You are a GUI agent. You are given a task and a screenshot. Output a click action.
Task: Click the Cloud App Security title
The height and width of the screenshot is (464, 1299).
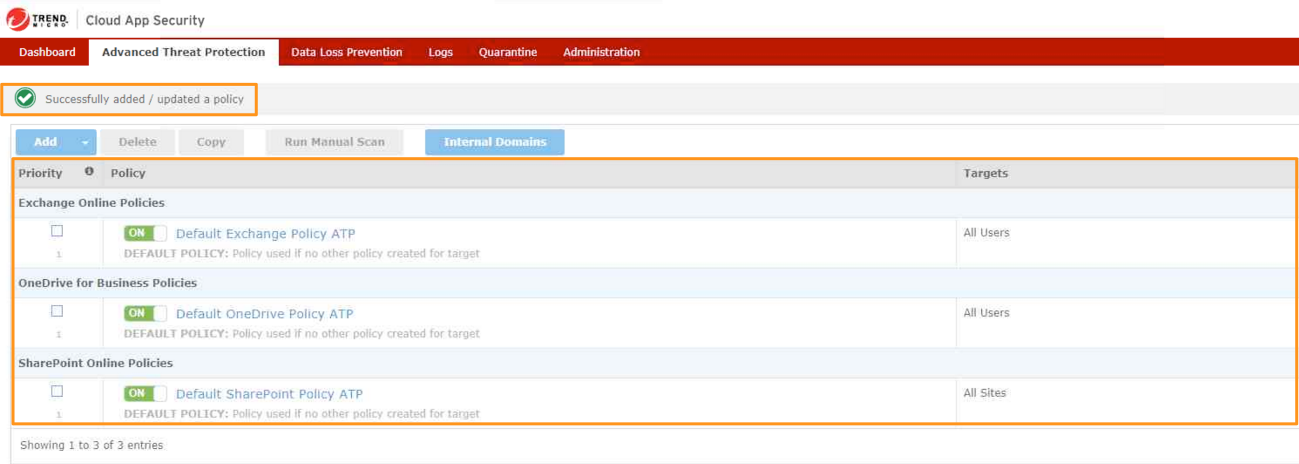click(145, 20)
